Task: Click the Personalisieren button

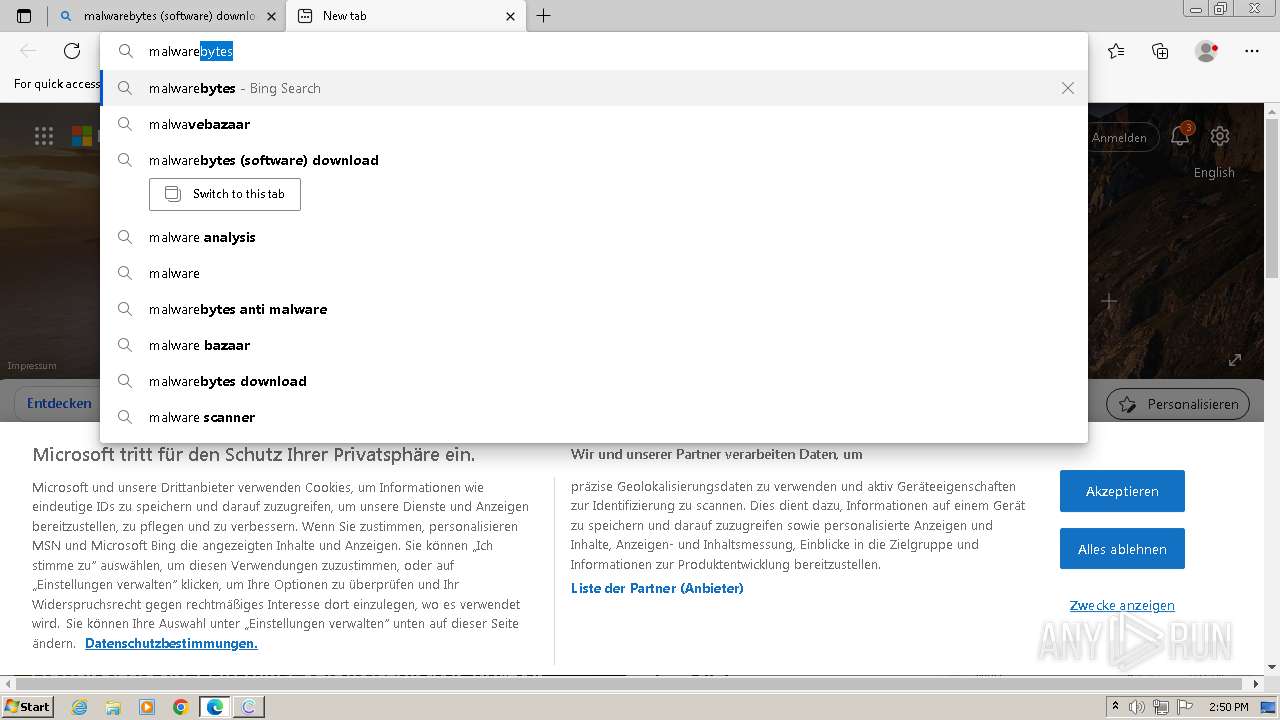Action: click(x=1178, y=404)
